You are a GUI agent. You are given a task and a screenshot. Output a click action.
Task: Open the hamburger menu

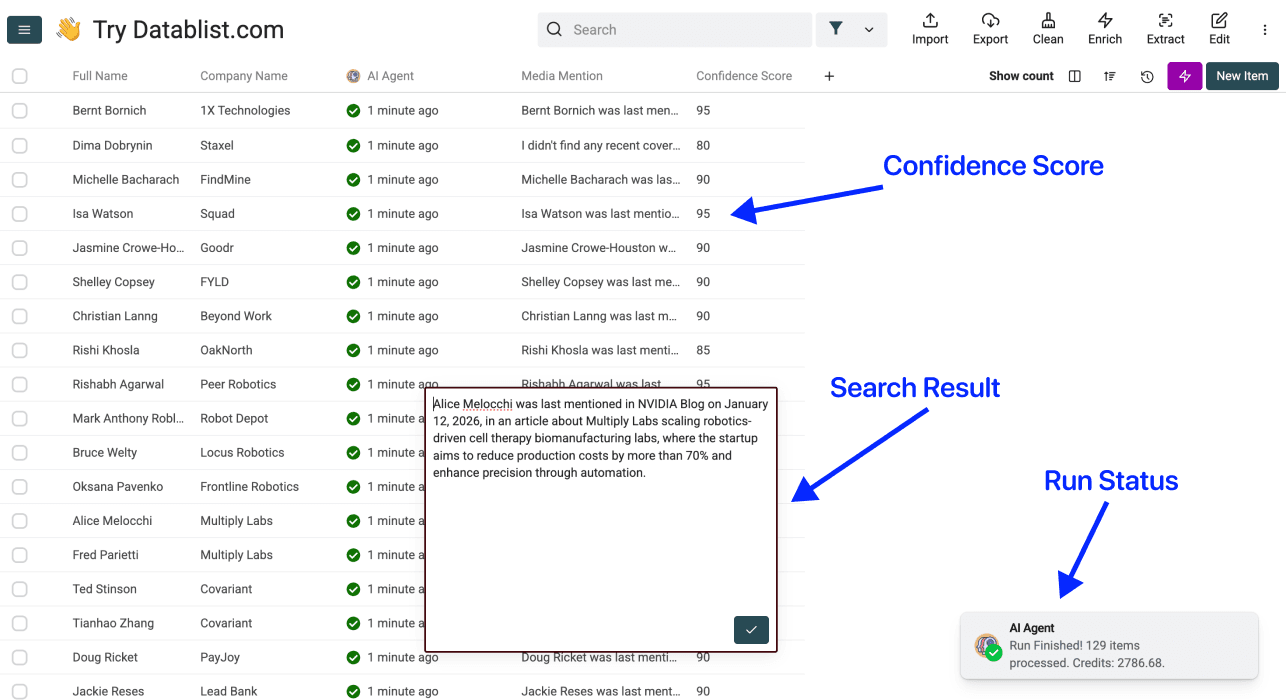click(24, 29)
